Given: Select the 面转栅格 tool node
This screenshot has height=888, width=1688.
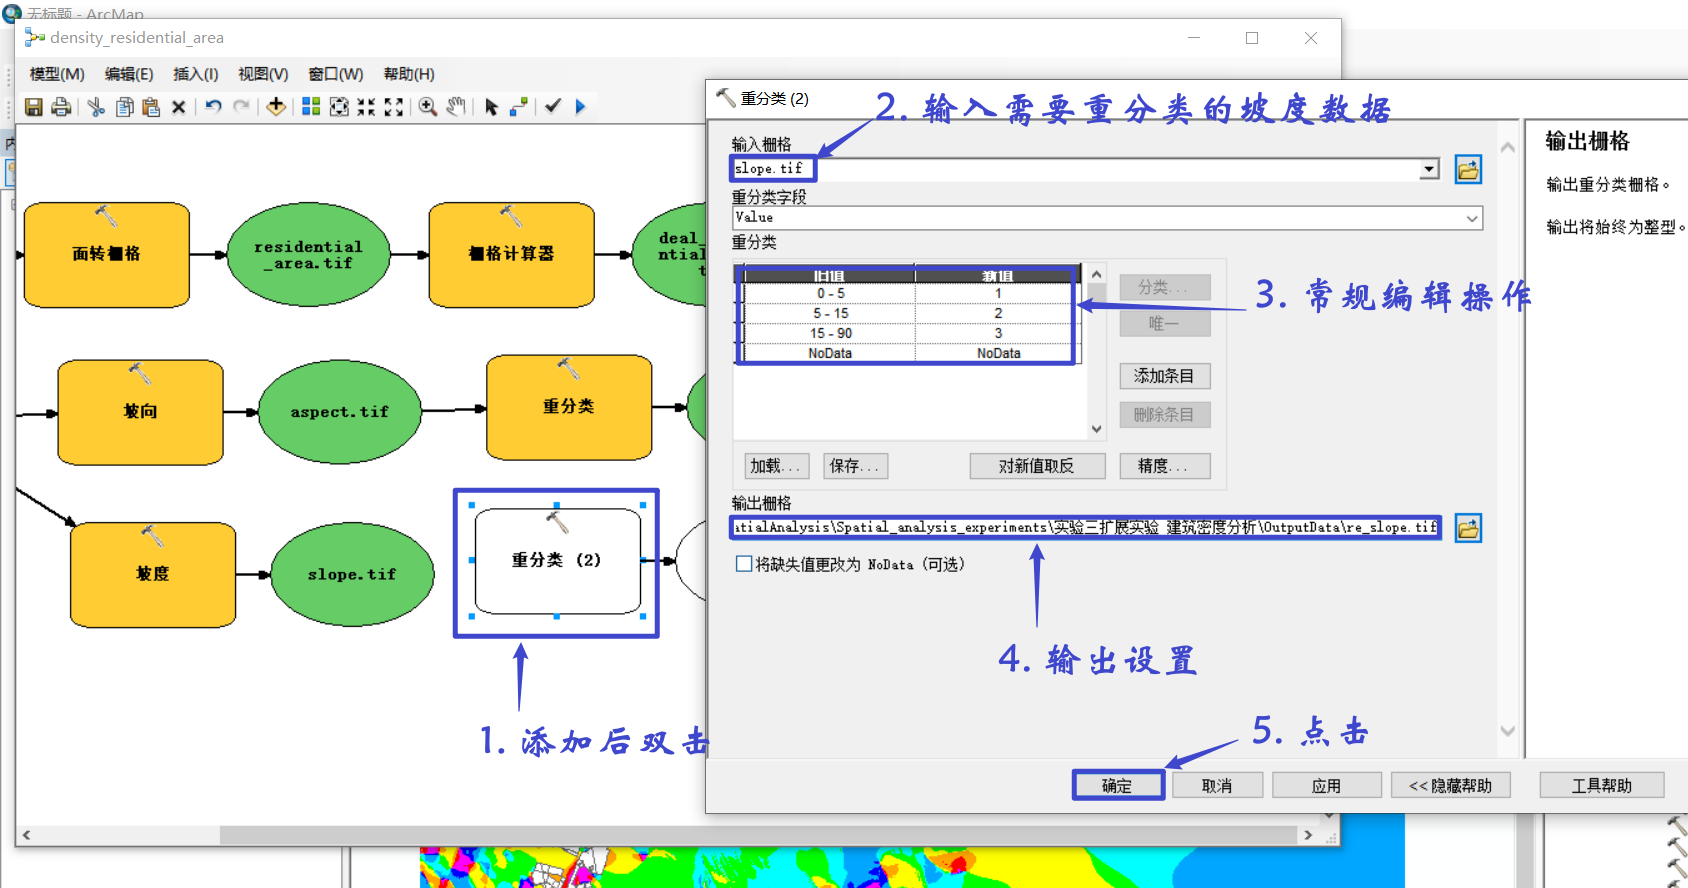Looking at the screenshot, I should coord(107,255).
